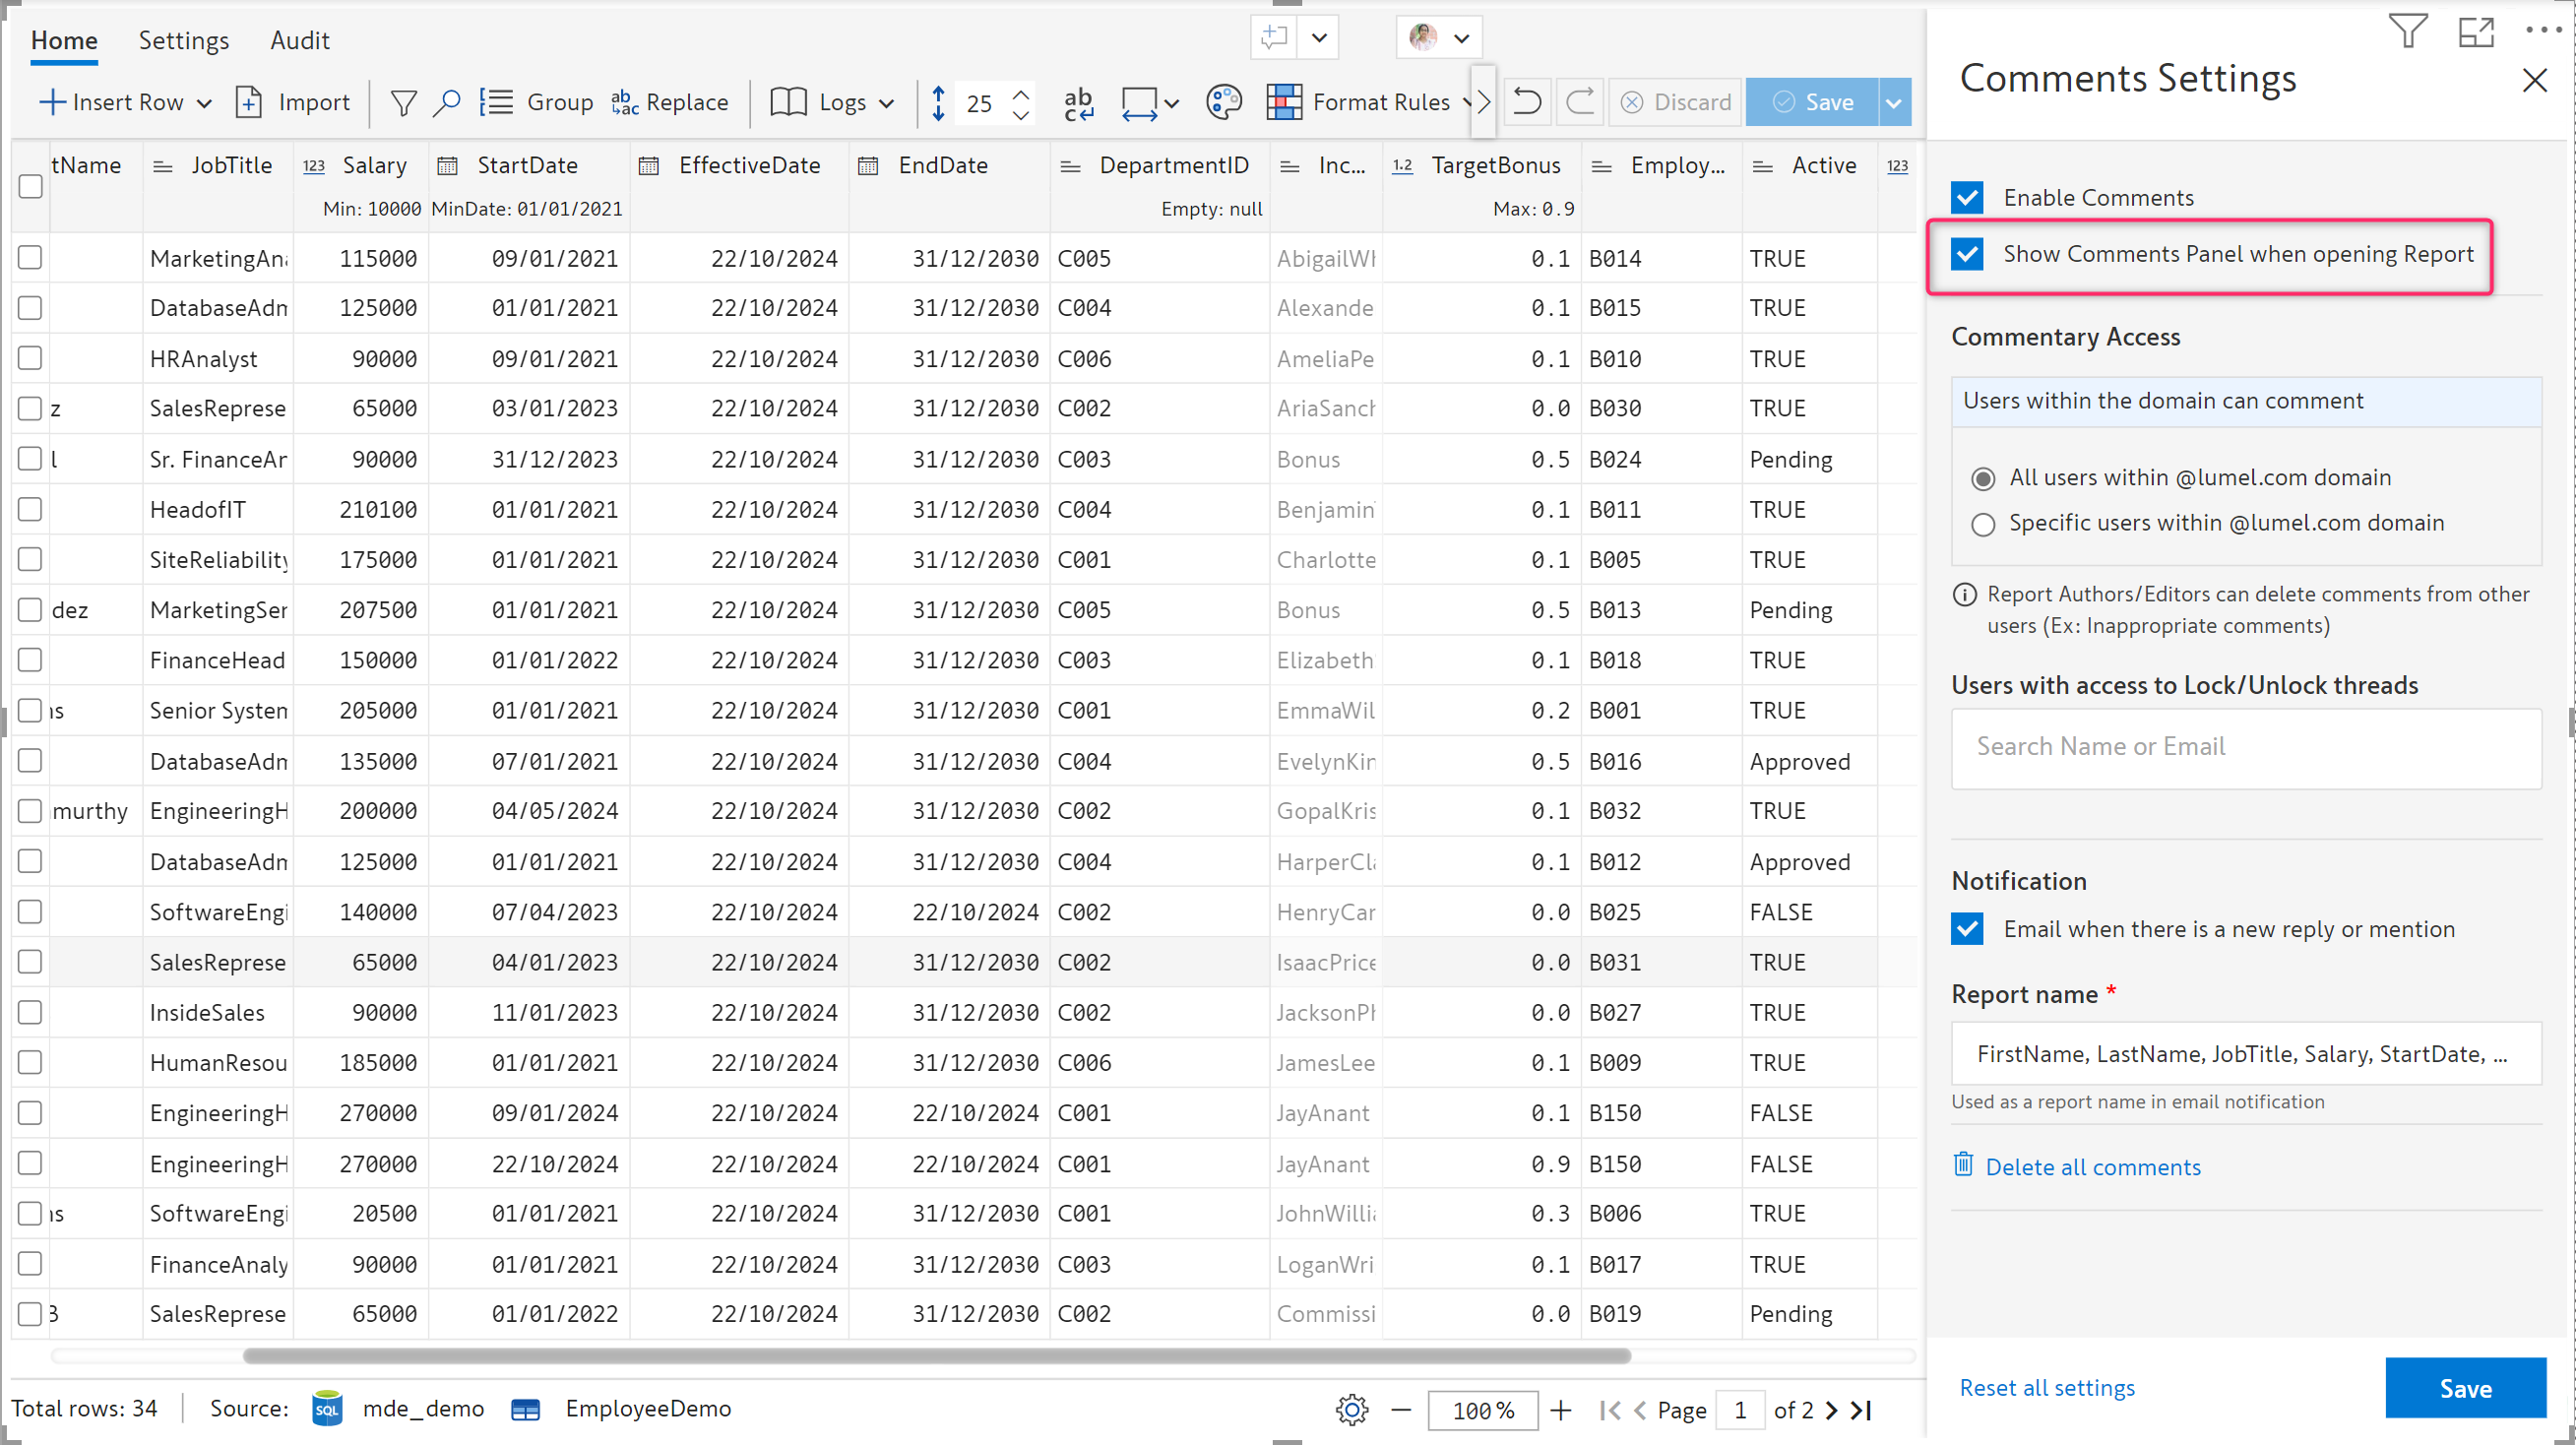
Task: Switch to the Settings tab
Action: click(x=183, y=40)
